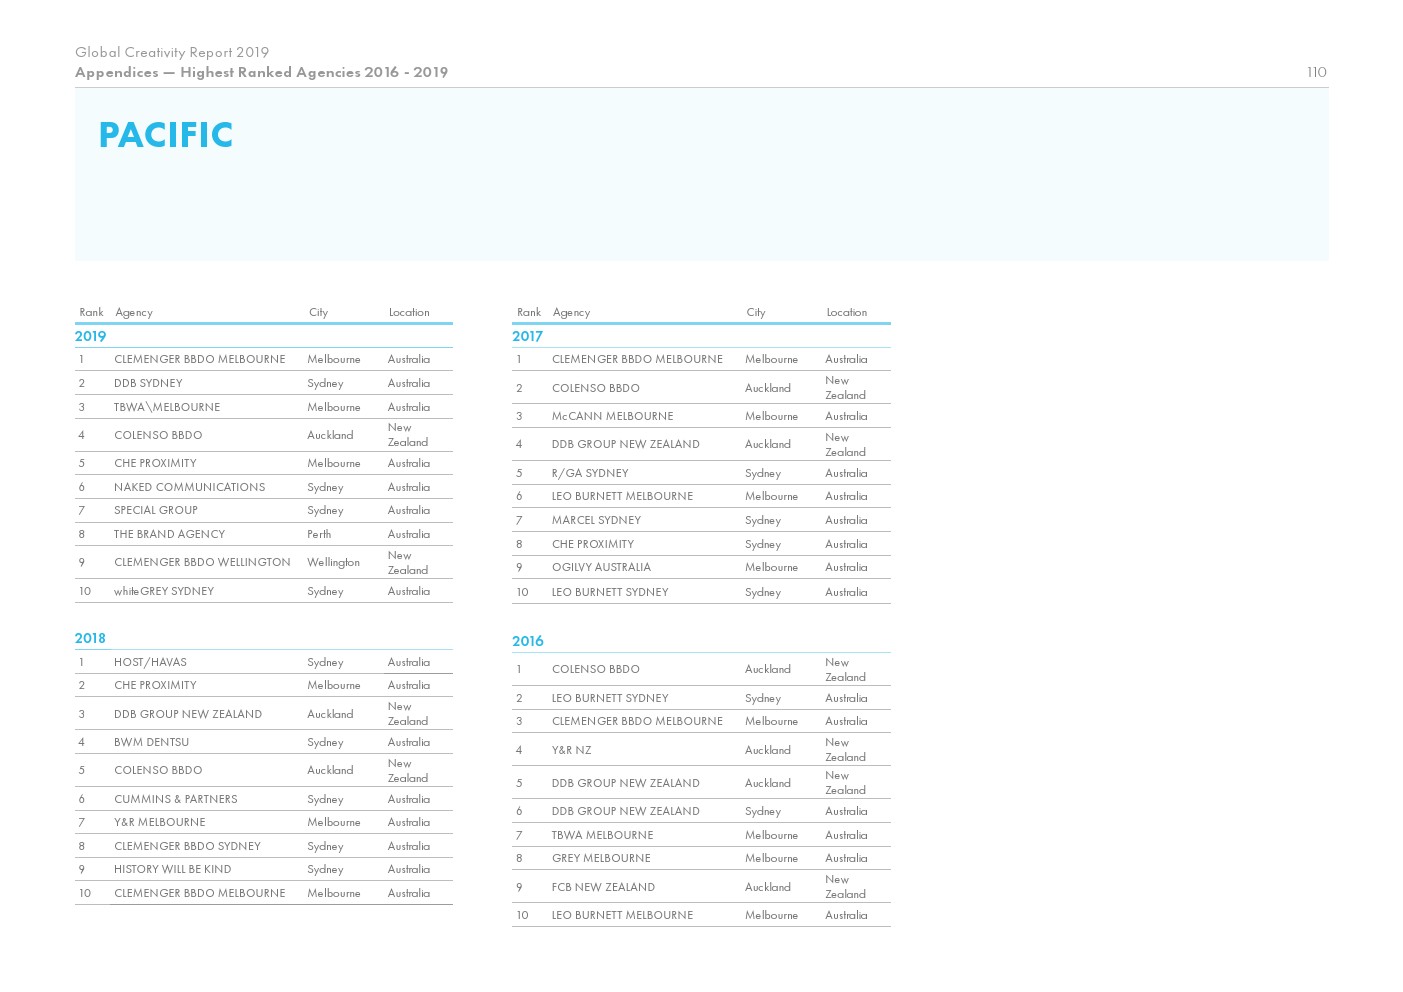This screenshot has height=992, width=1403.
Task: Click the 'Location' column header above the 2019 table
Action: tap(409, 312)
